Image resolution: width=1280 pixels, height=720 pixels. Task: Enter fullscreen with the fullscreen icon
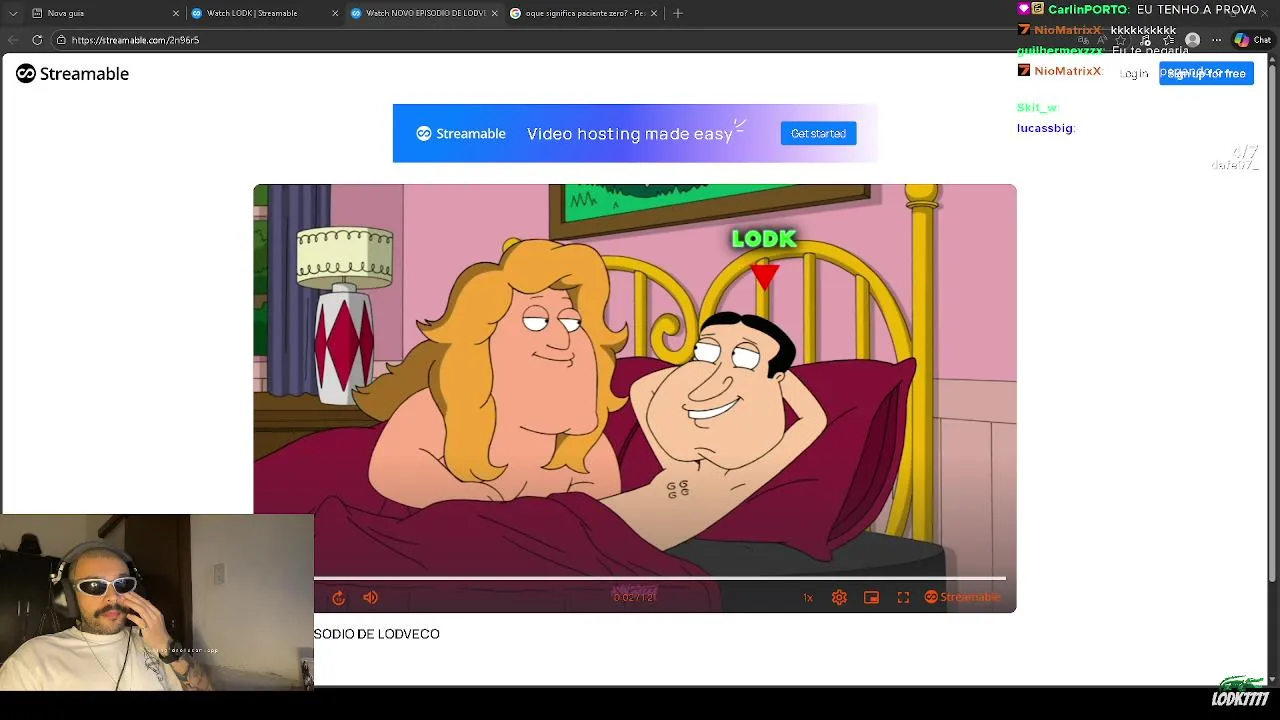pyautogui.click(x=903, y=598)
